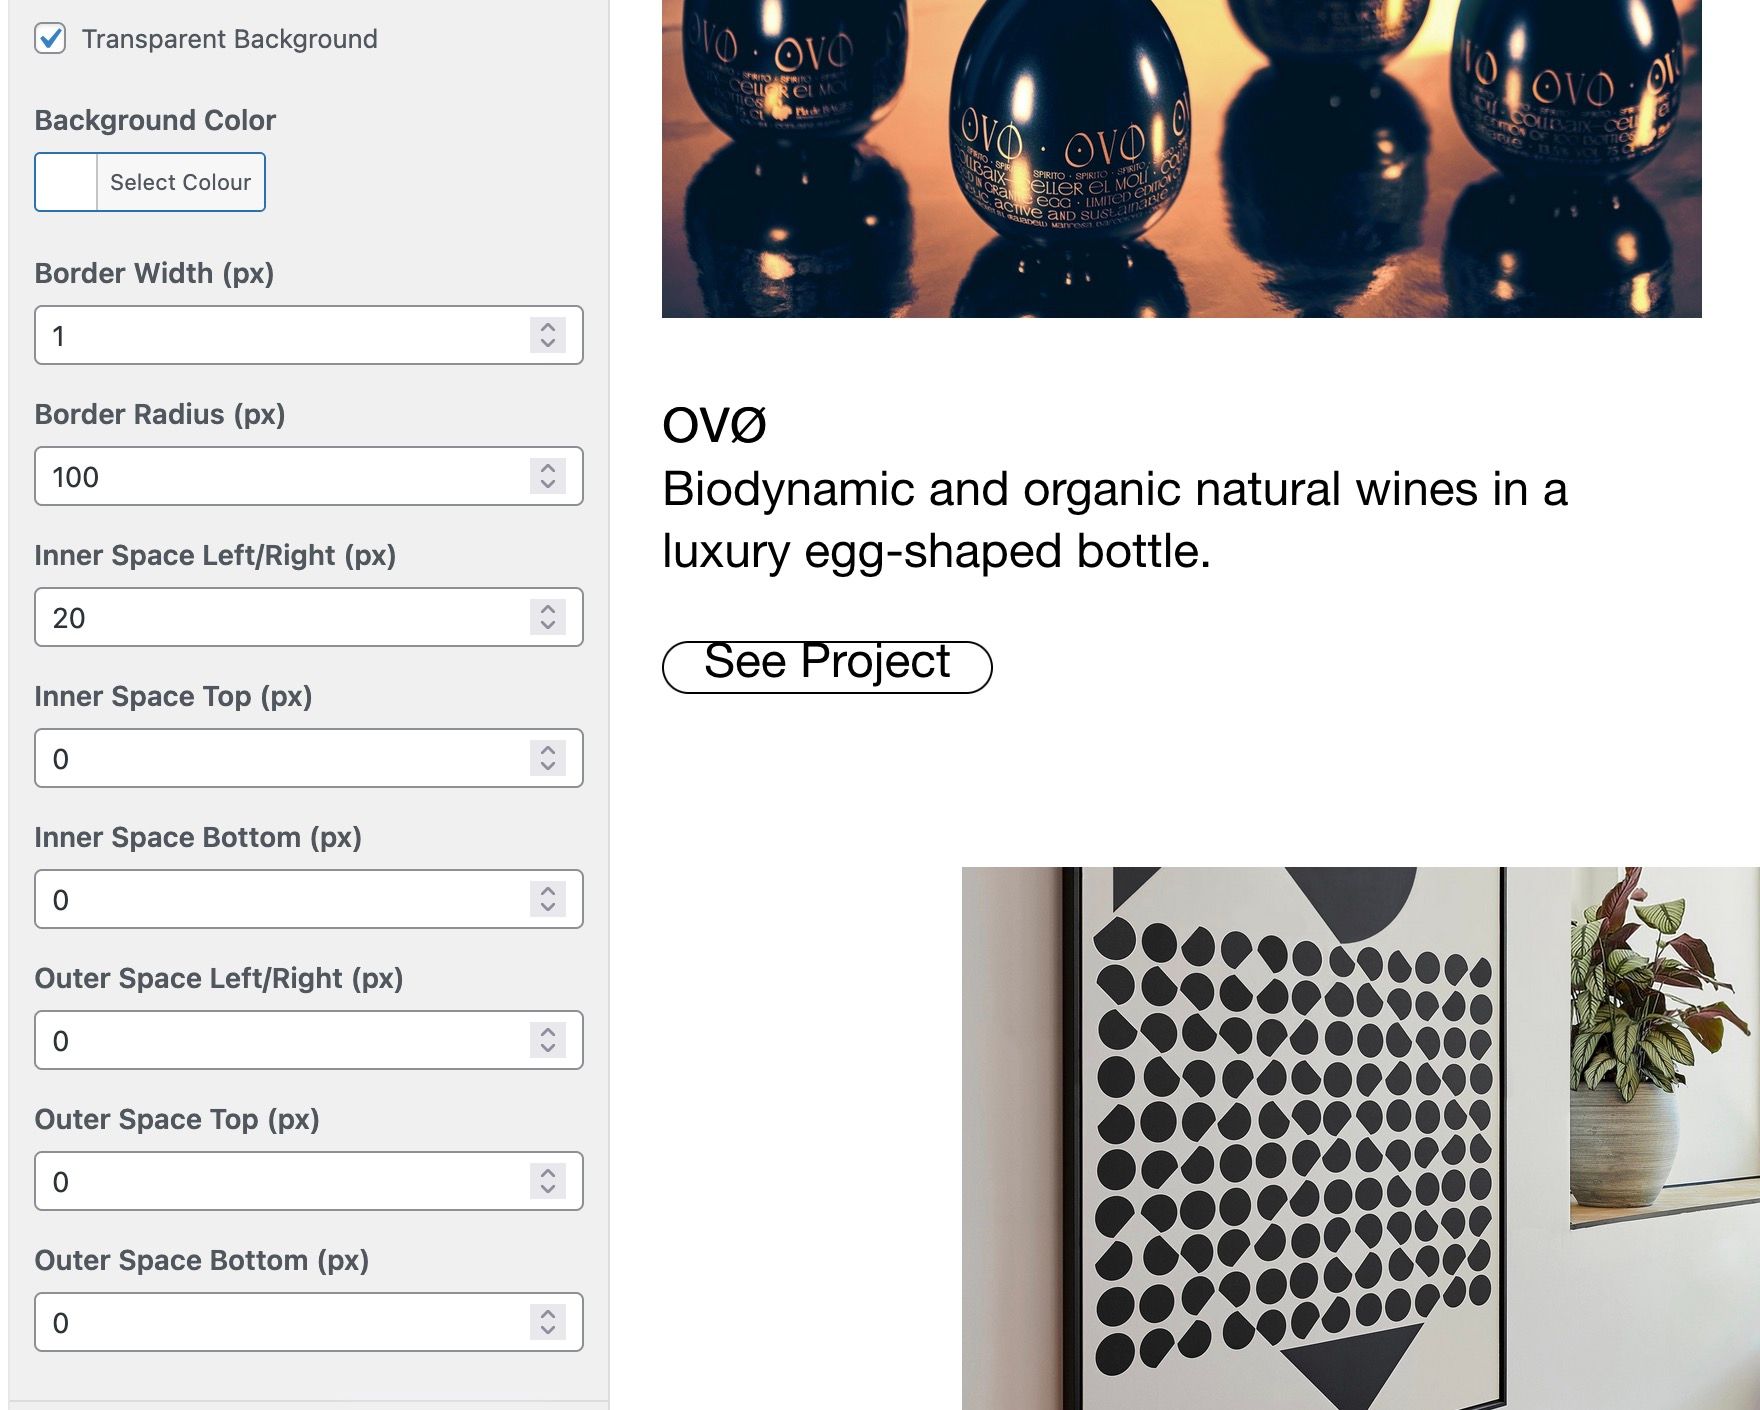Click the Inner Space Left/Right input field
This screenshot has width=1760, height=1410.
(x=280, y=617)
